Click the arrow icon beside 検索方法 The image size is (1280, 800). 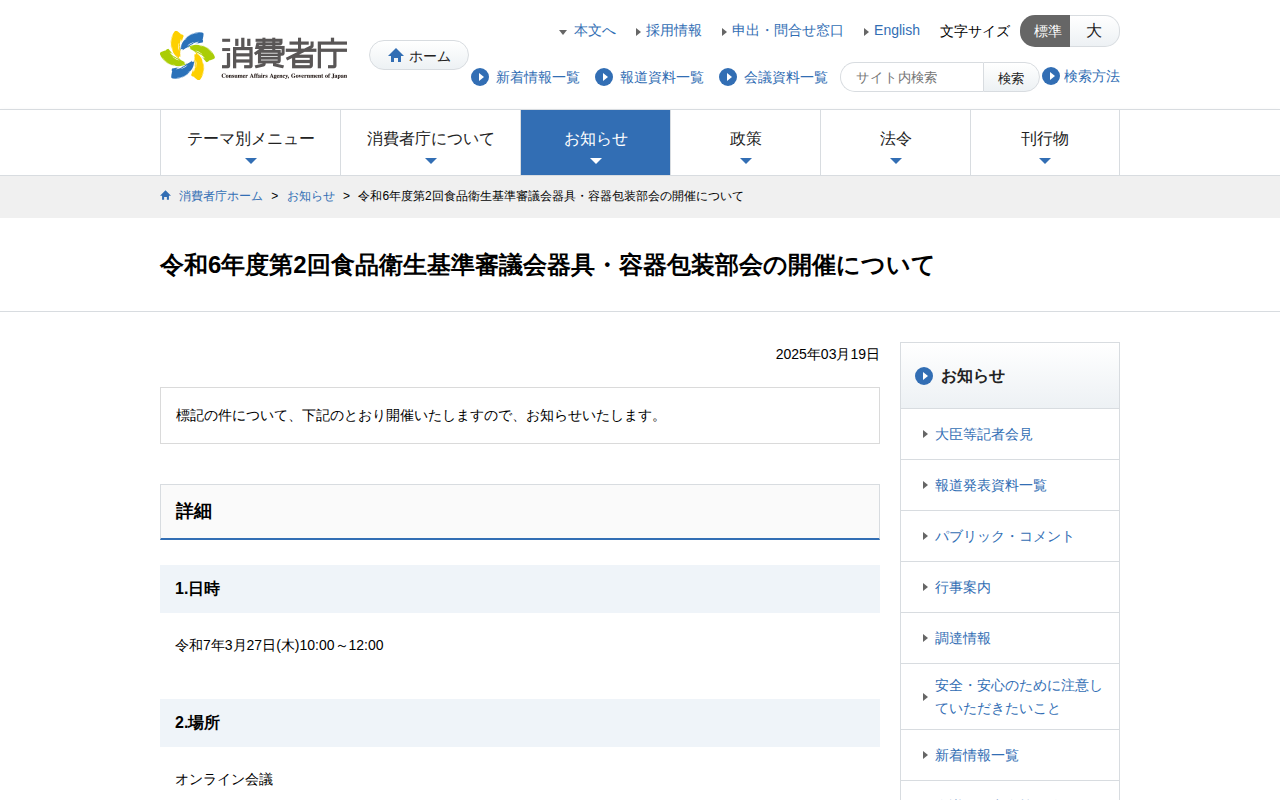coord(1051,76)
